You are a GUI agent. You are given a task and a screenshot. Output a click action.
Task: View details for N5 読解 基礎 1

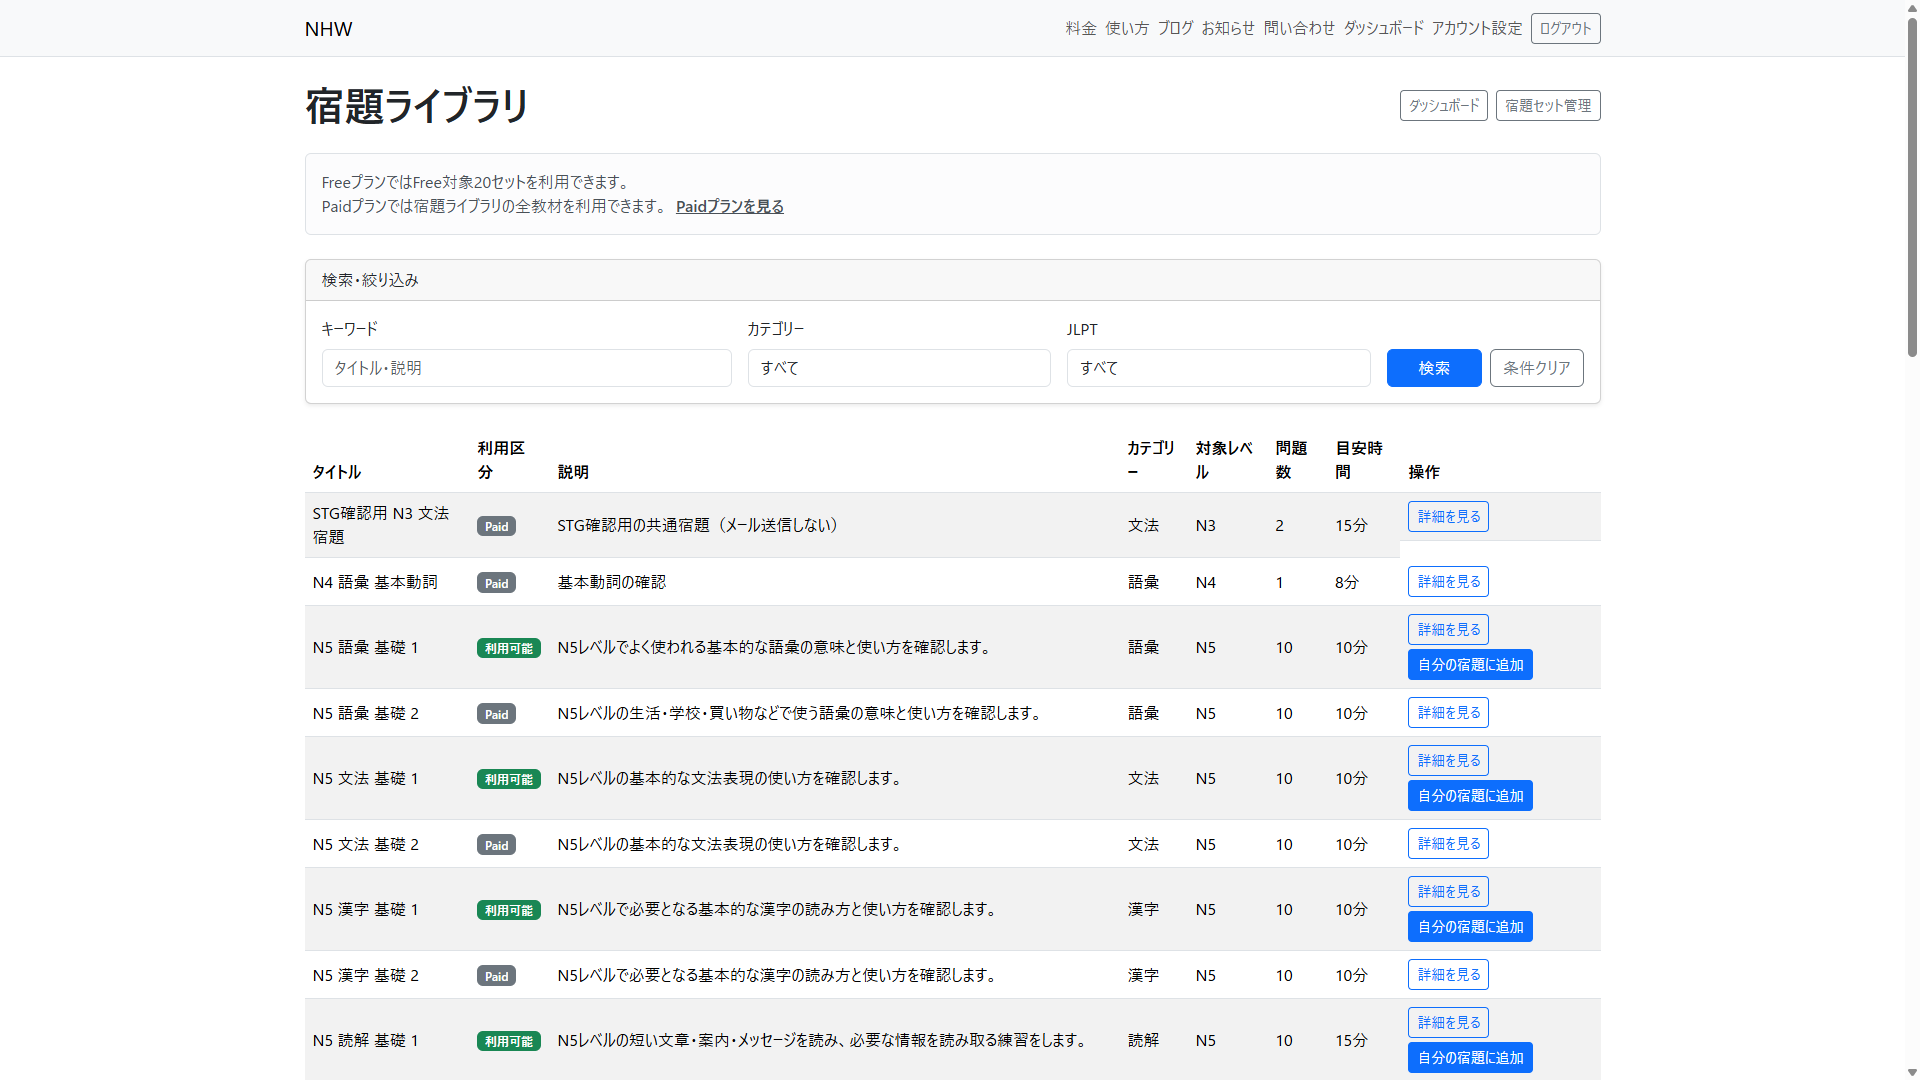coord(1448,1022)
